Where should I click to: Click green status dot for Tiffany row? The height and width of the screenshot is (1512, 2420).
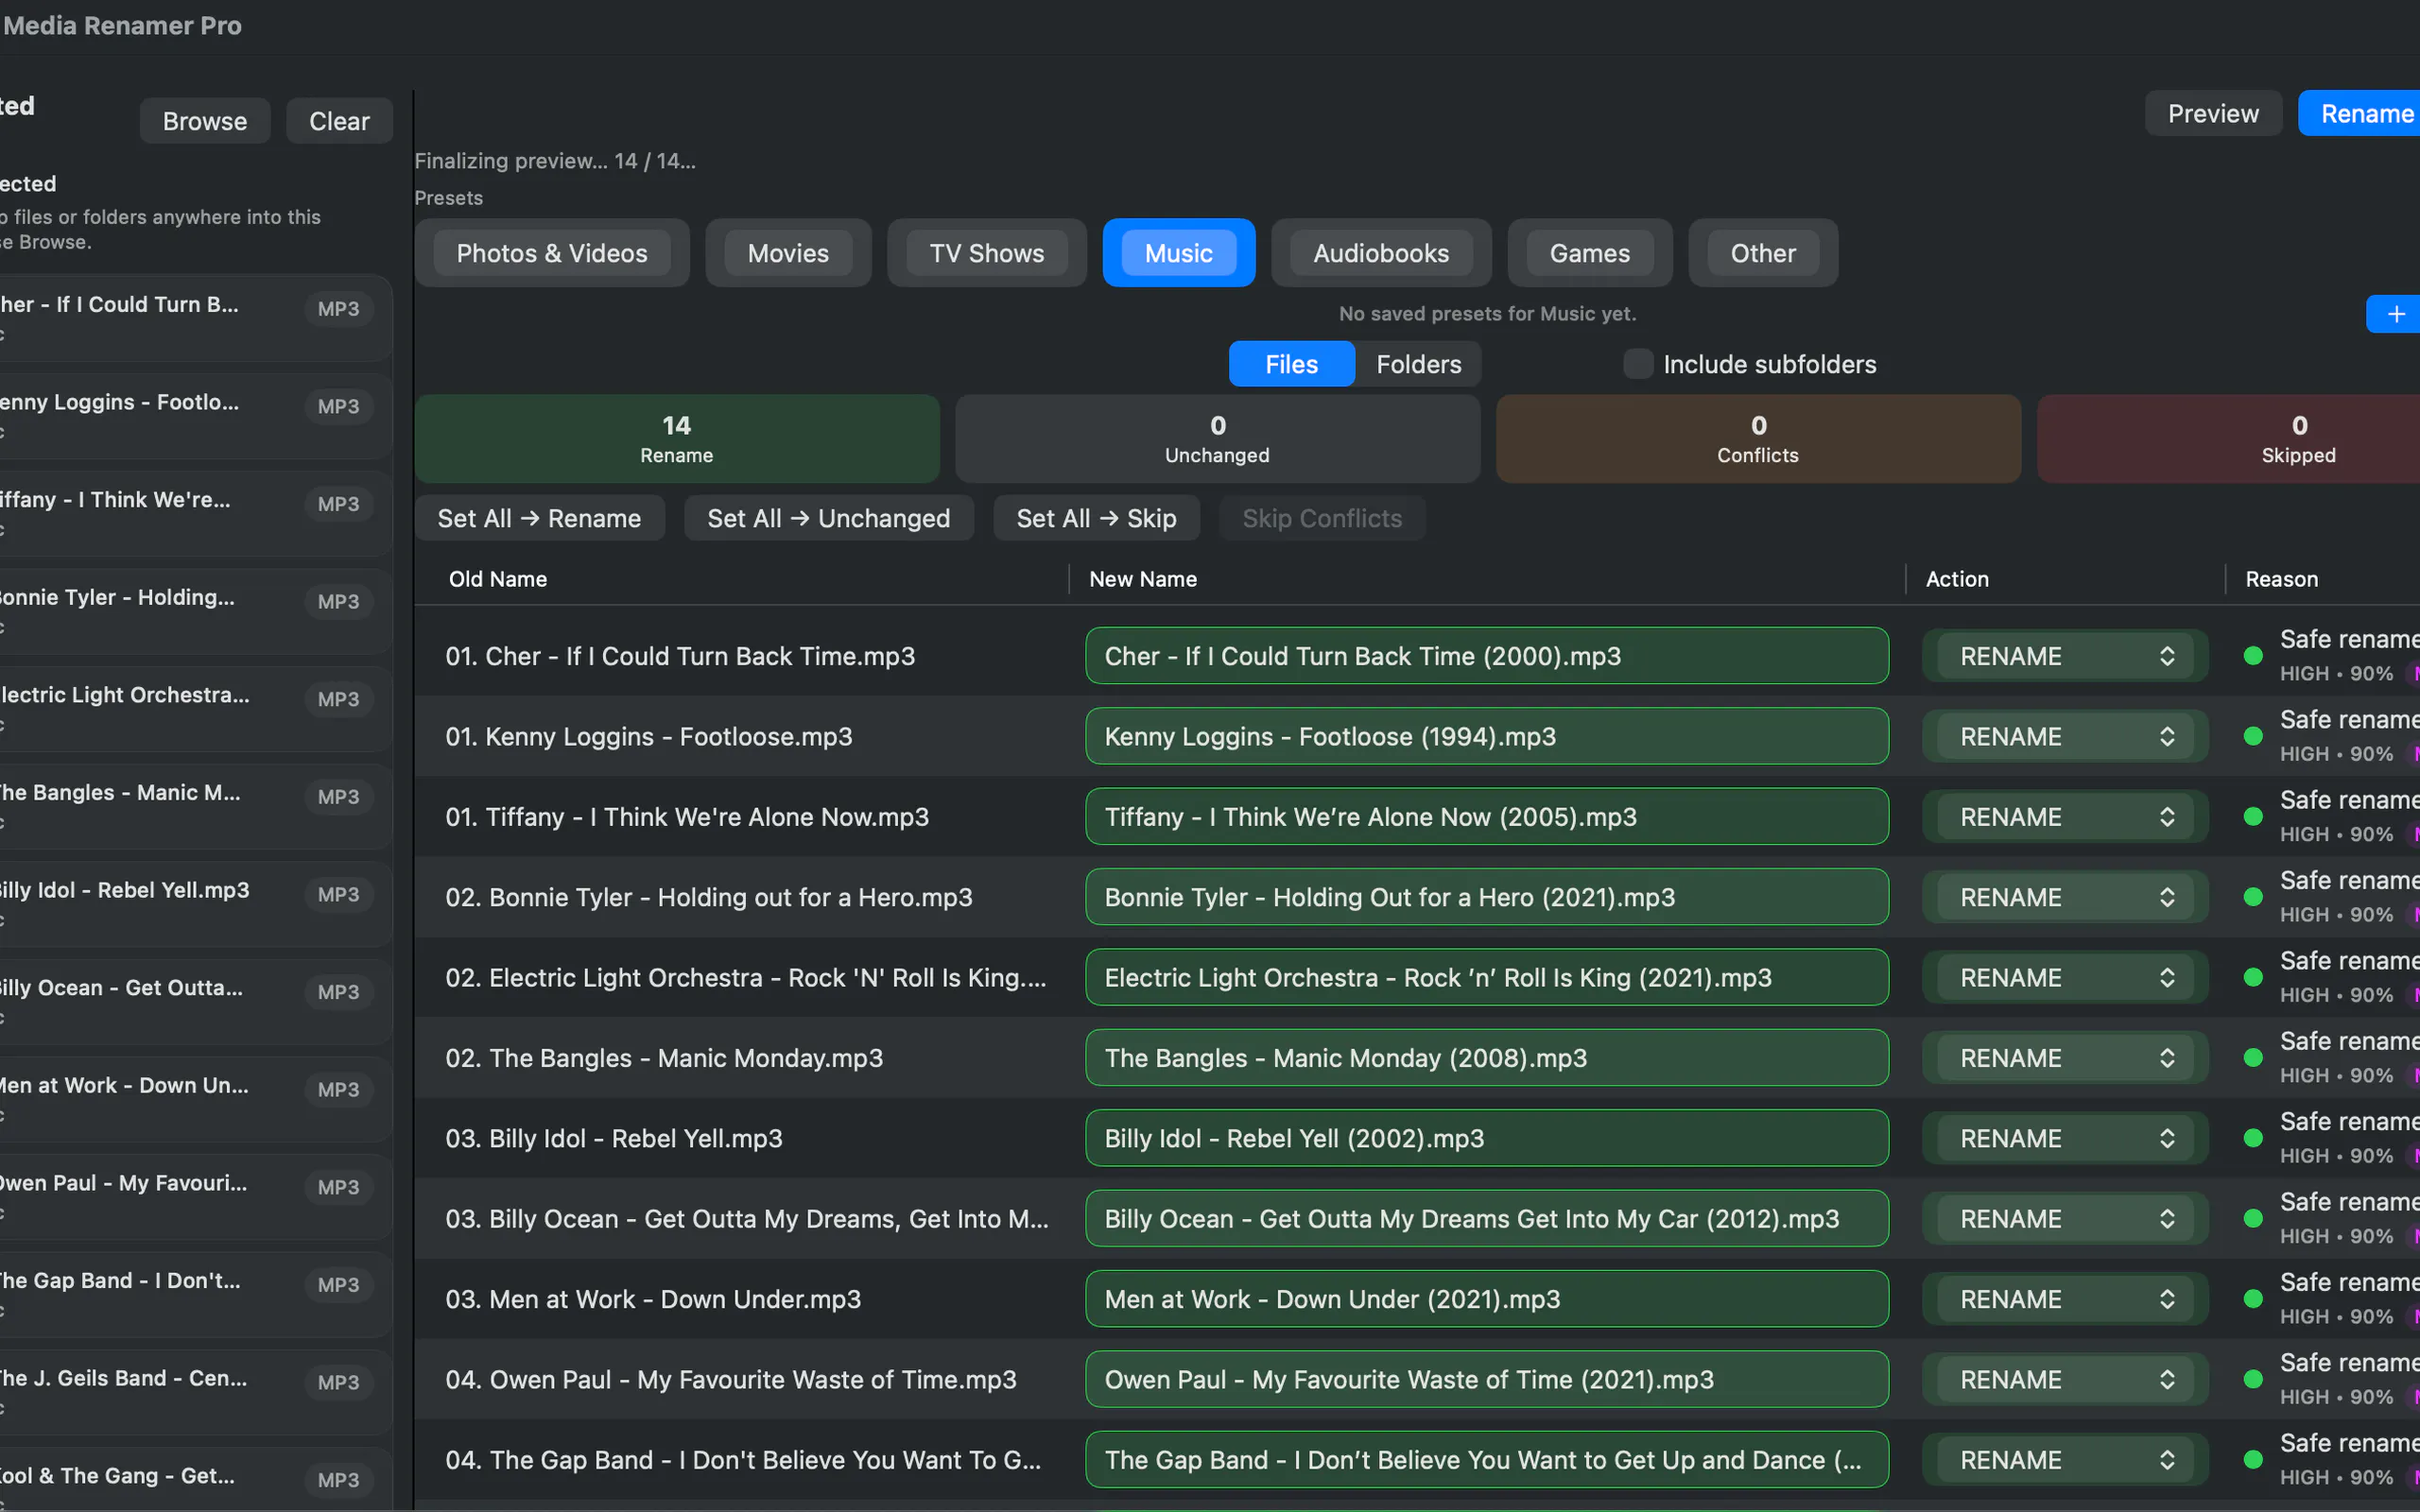(2253, 817)
